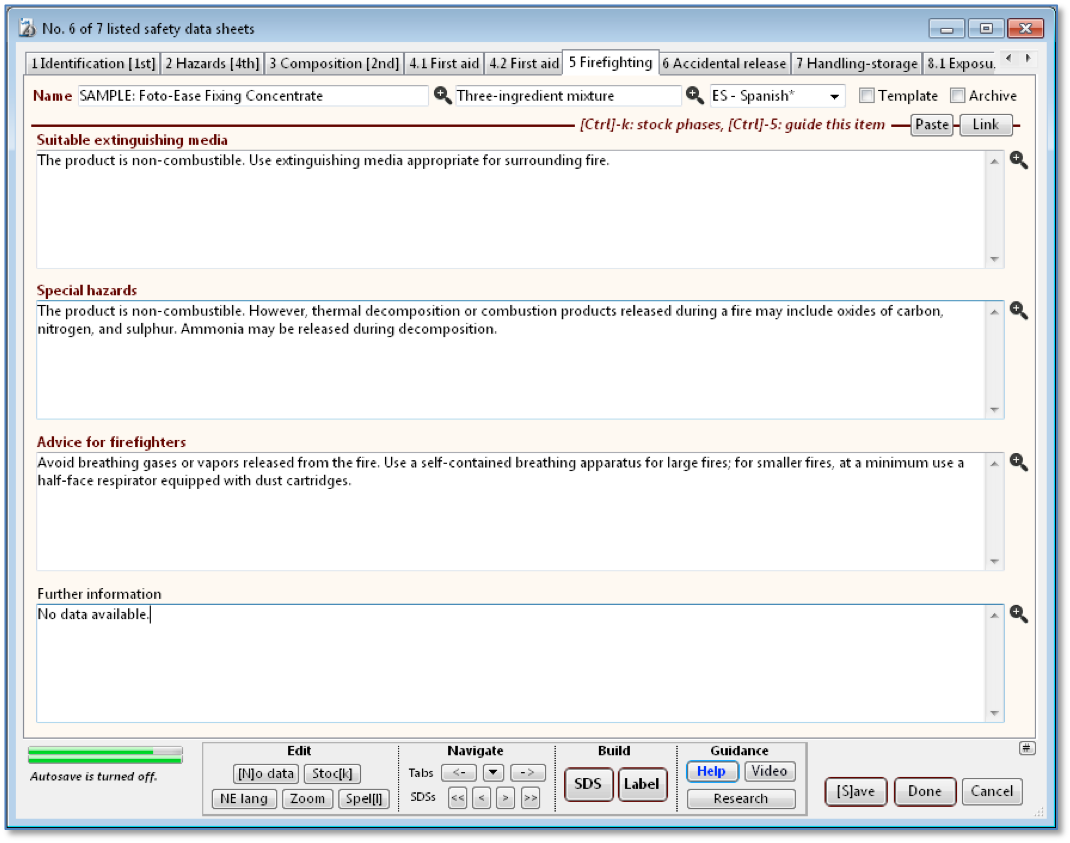This screenshot has height=843, width=1070.
Task: Switch to 2 Hazards tab
Action: [x=212, y=63]
